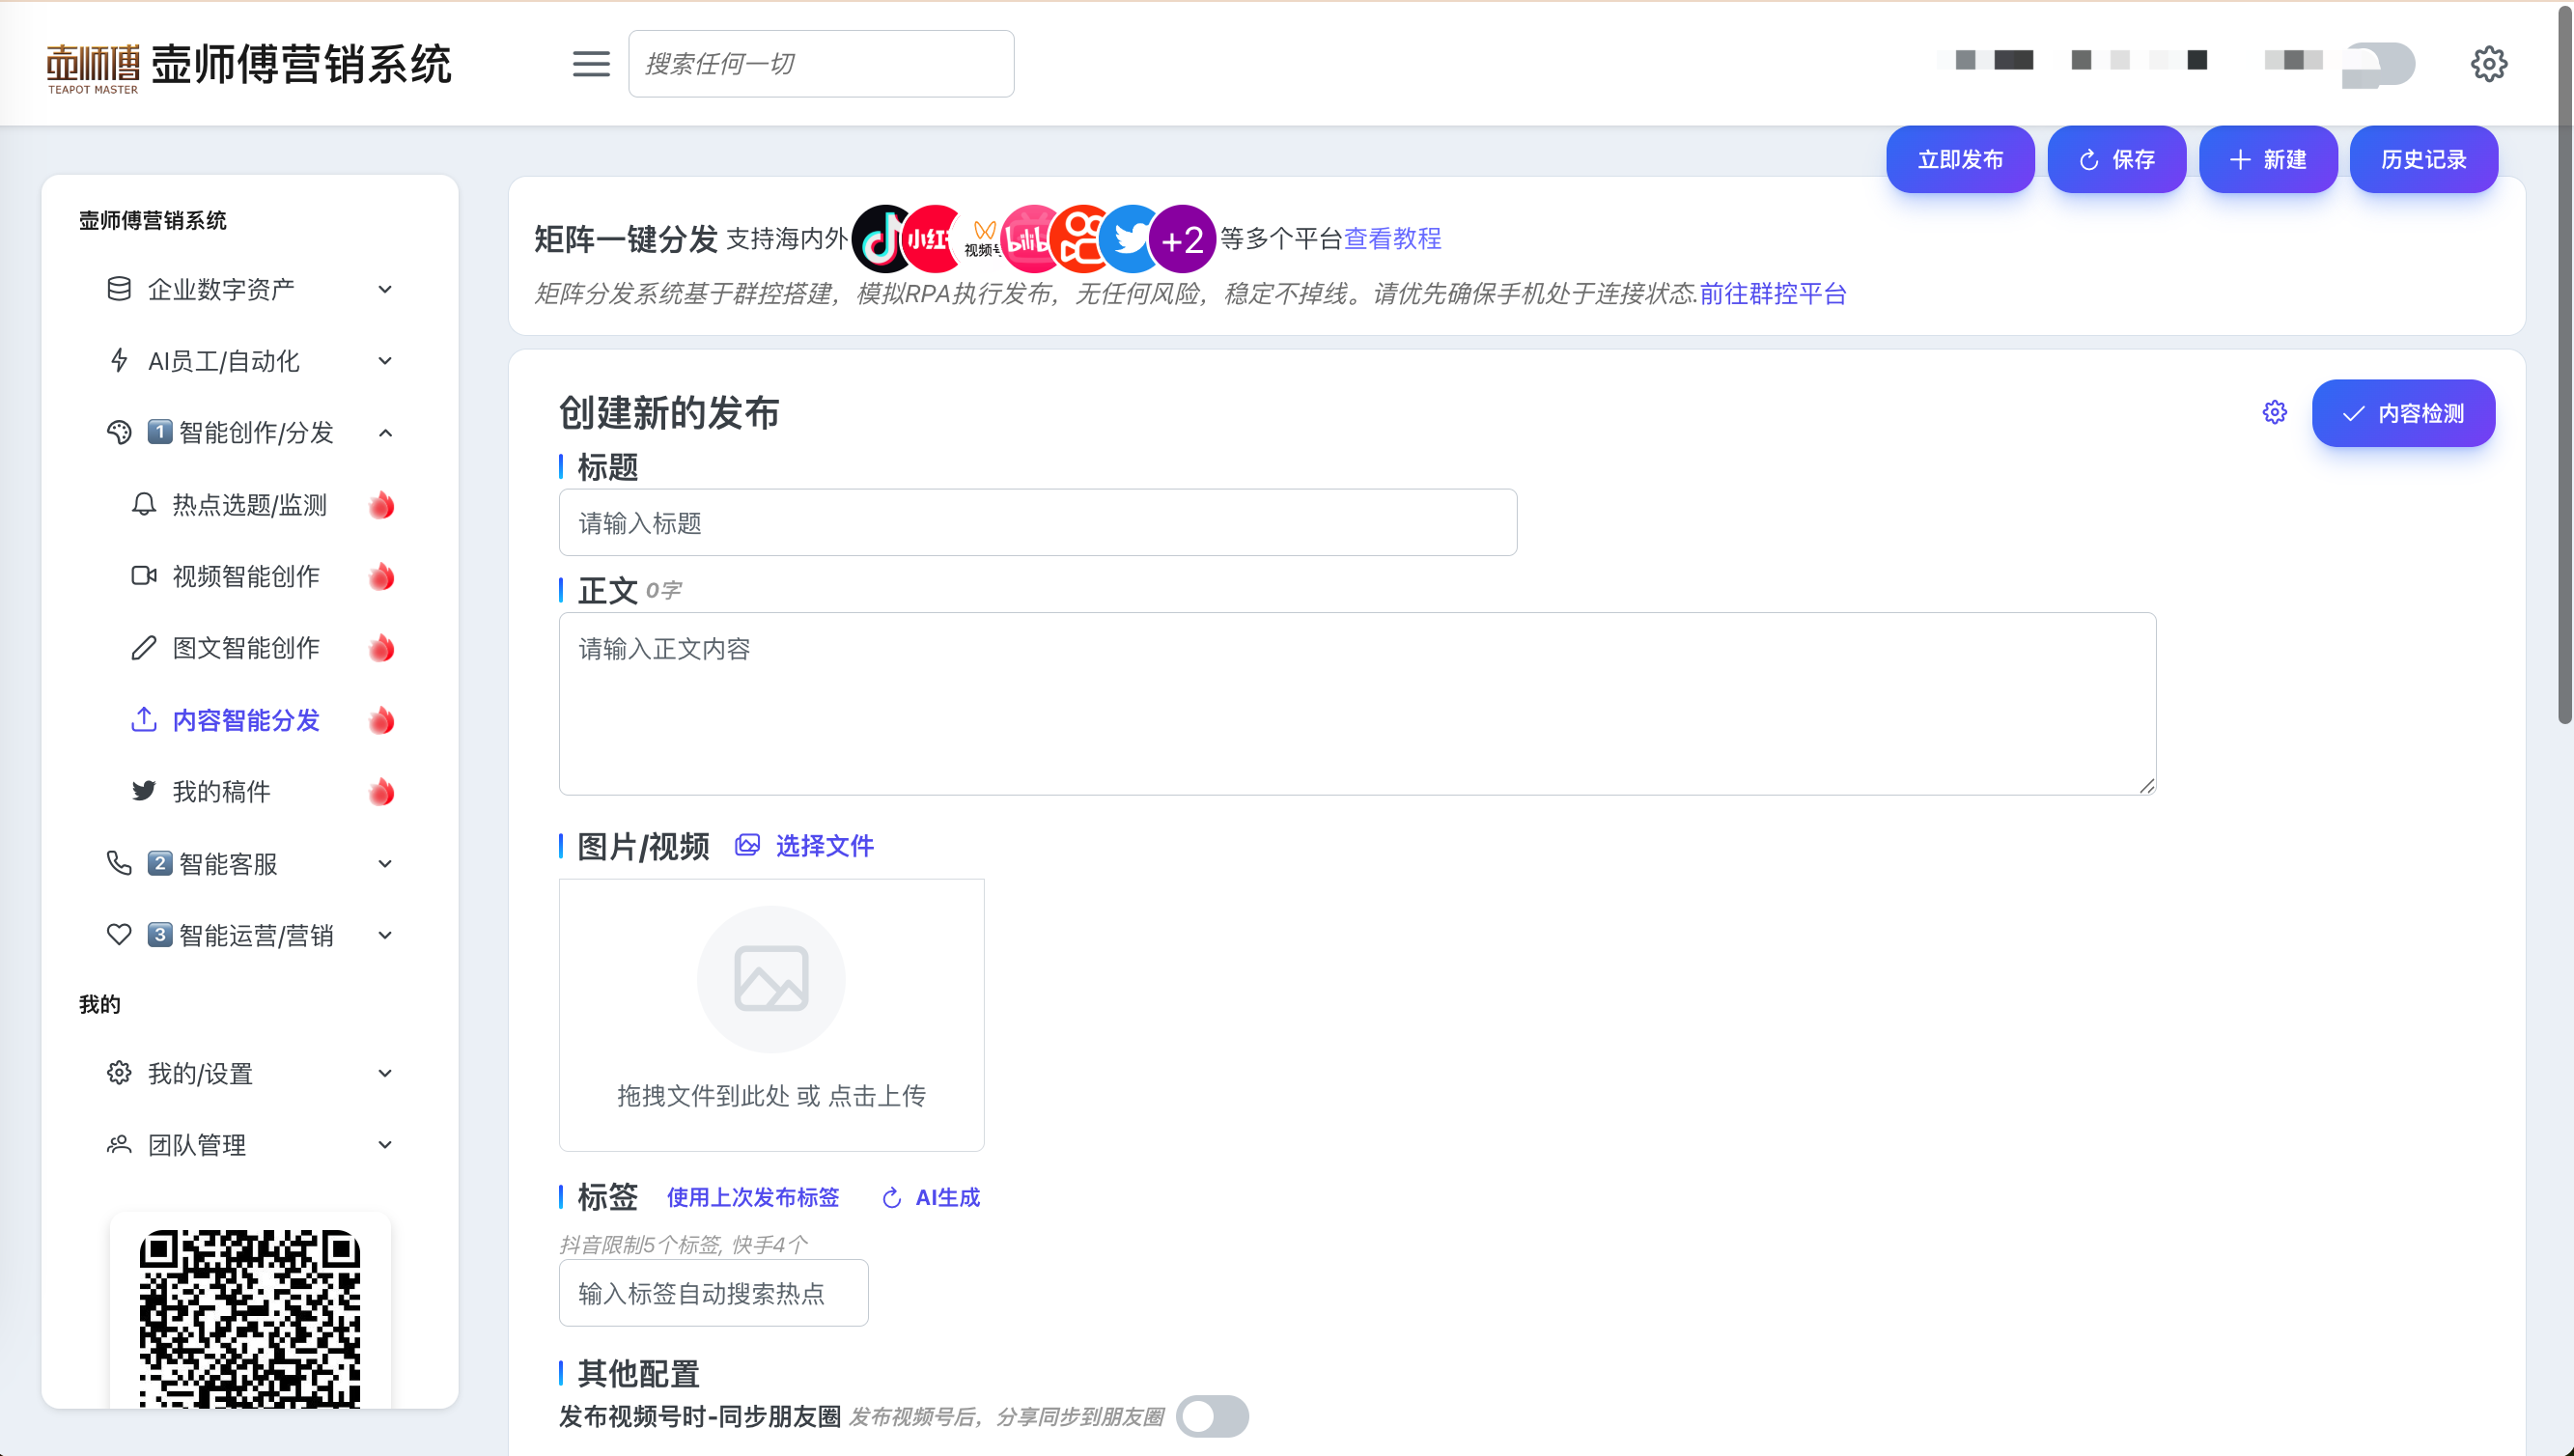Open 热点选题/监测 menu item

(250, 505)
